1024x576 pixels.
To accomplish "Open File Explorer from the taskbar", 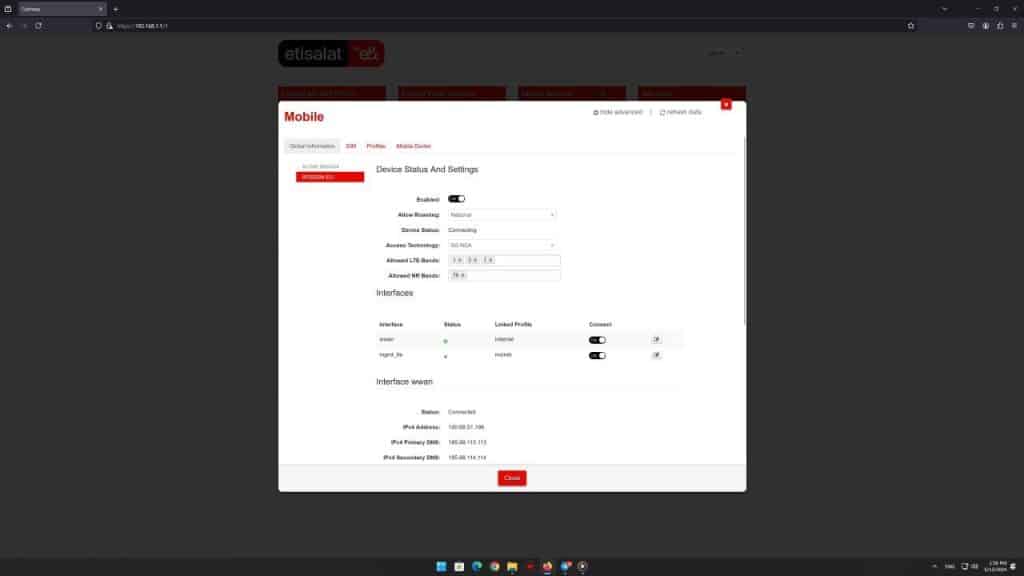I will (512, 566).
